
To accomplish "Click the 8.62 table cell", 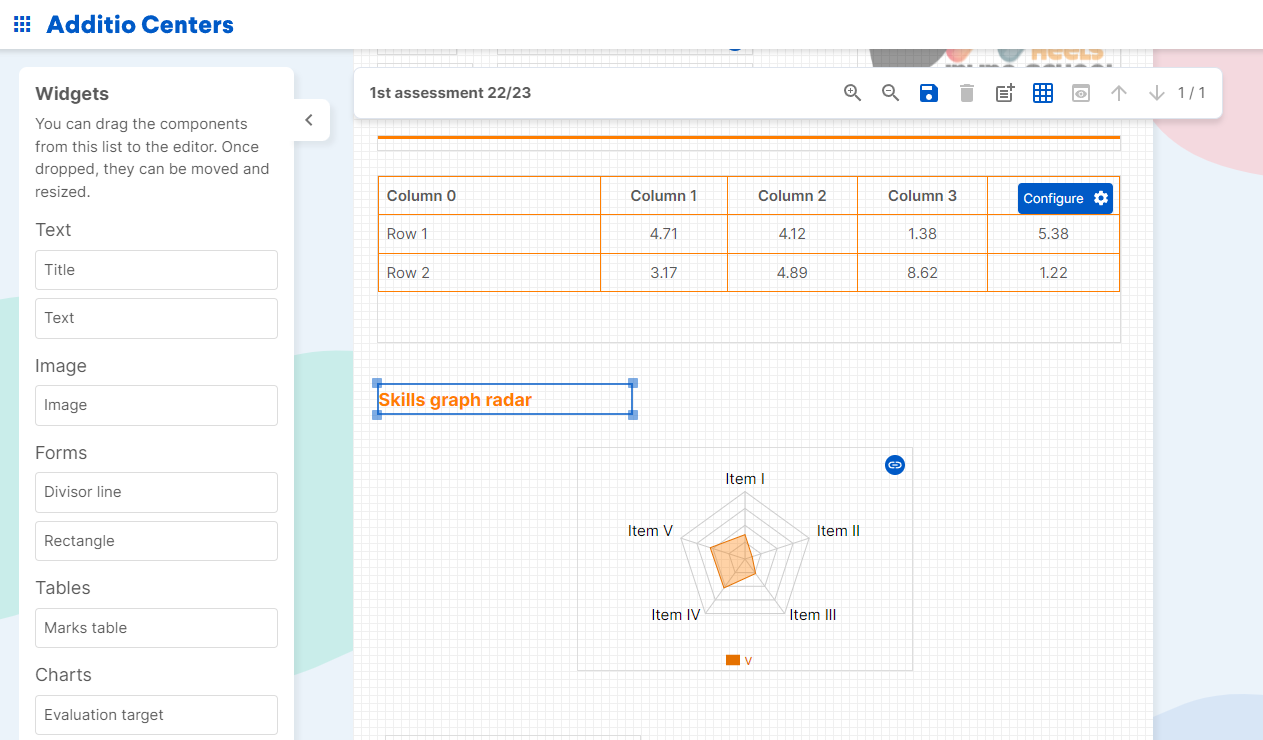I will point(922,273).
